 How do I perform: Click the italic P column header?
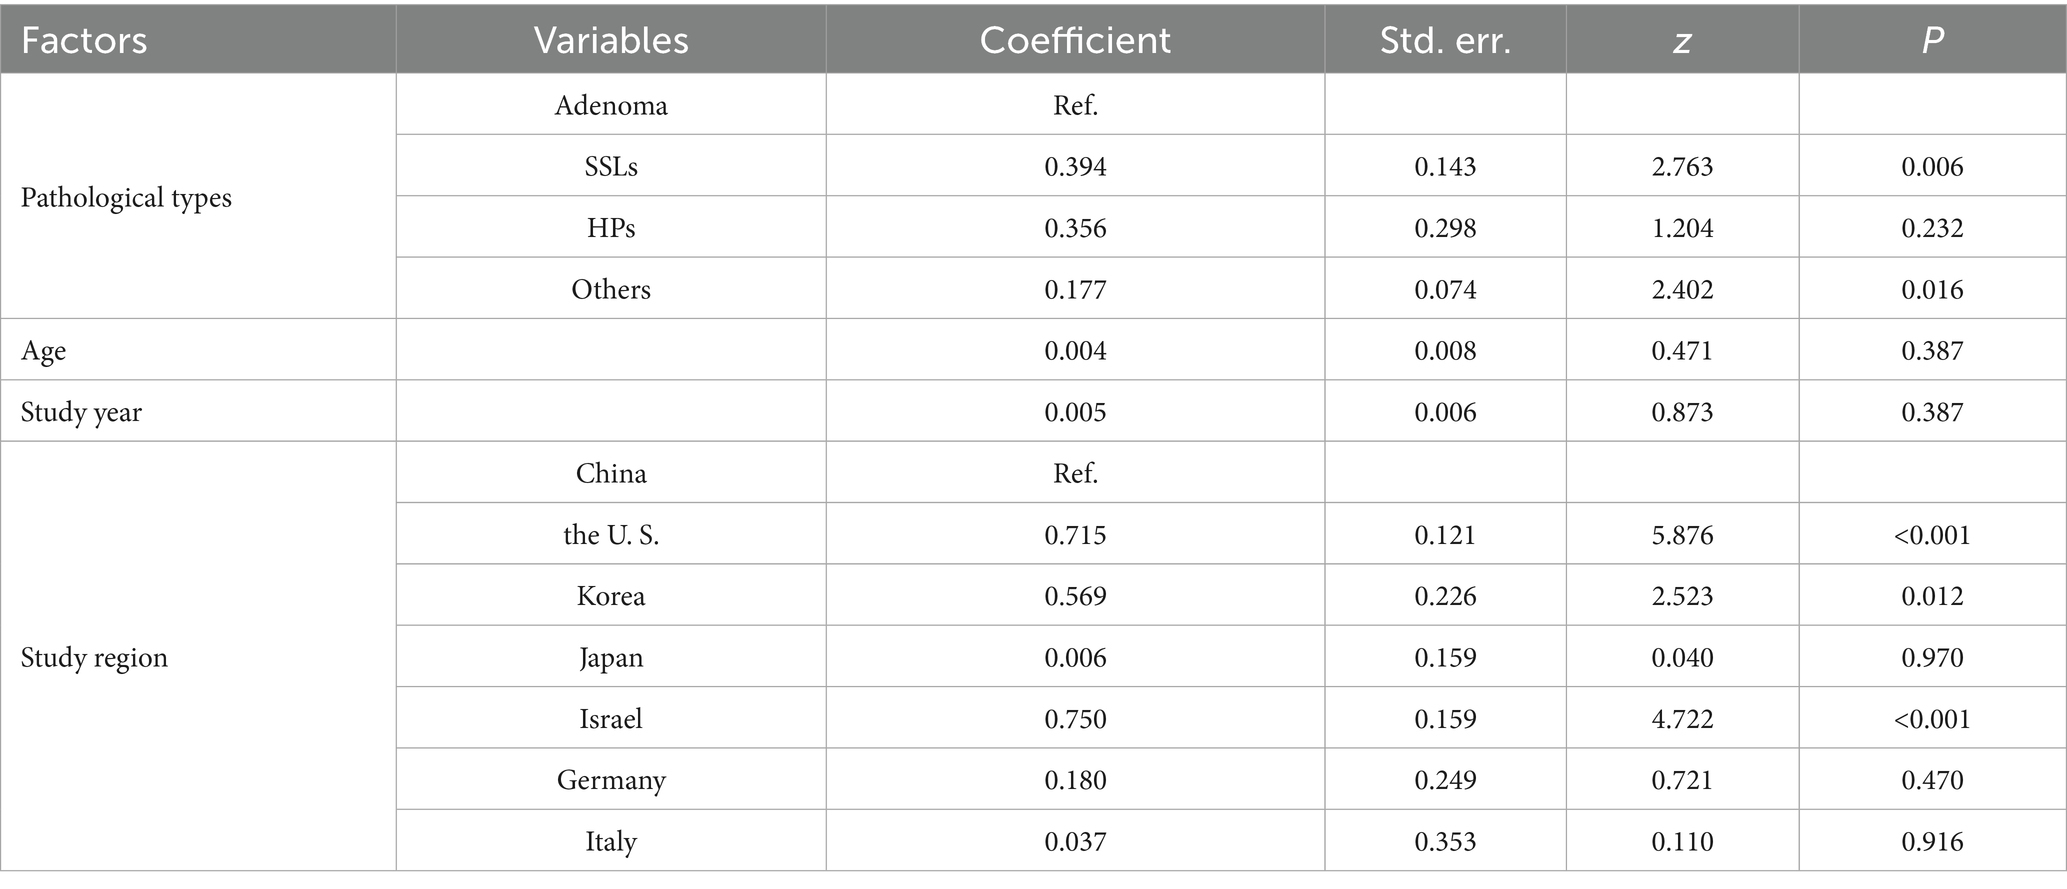point(1932,40)
